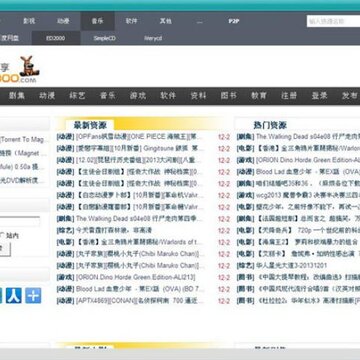
Task: Open 今天雪霞打森林狼 综艺 entry
Action: tap(114, 230)
